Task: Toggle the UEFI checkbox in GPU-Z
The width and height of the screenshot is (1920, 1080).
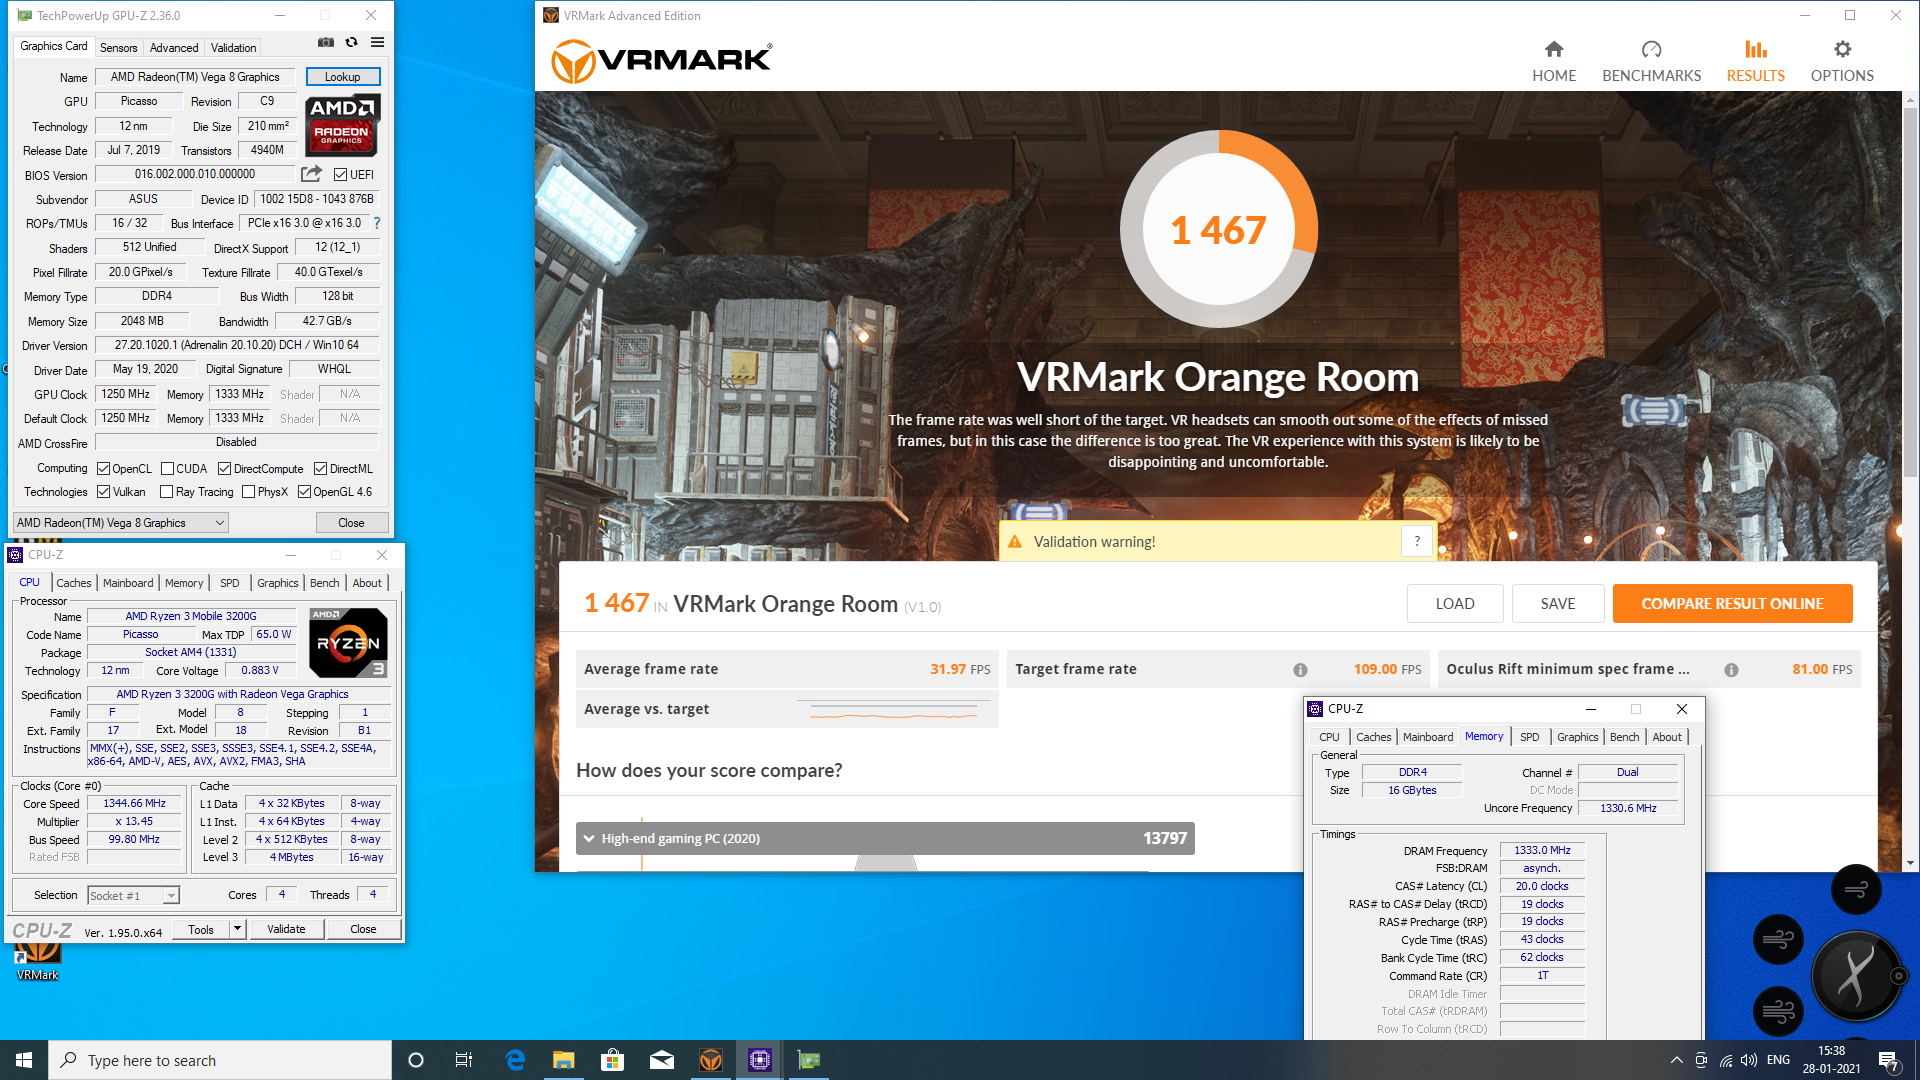Action: tap(340, 175)
